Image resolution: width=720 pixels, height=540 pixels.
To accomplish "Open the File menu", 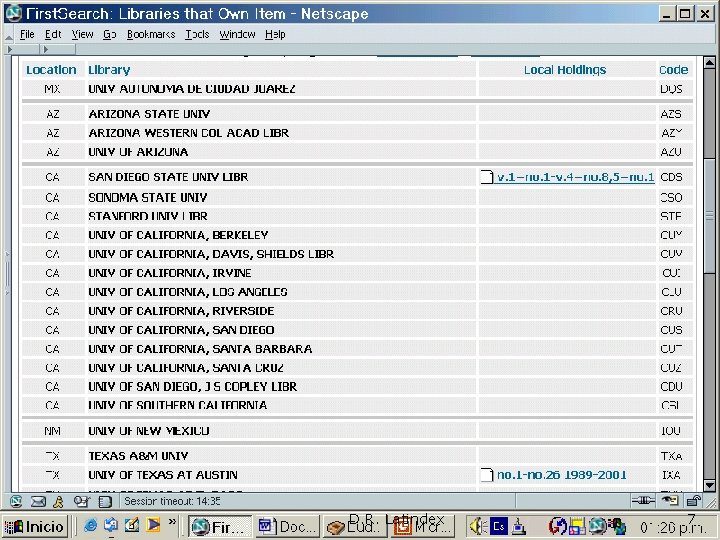I will [x=27, y=34].
